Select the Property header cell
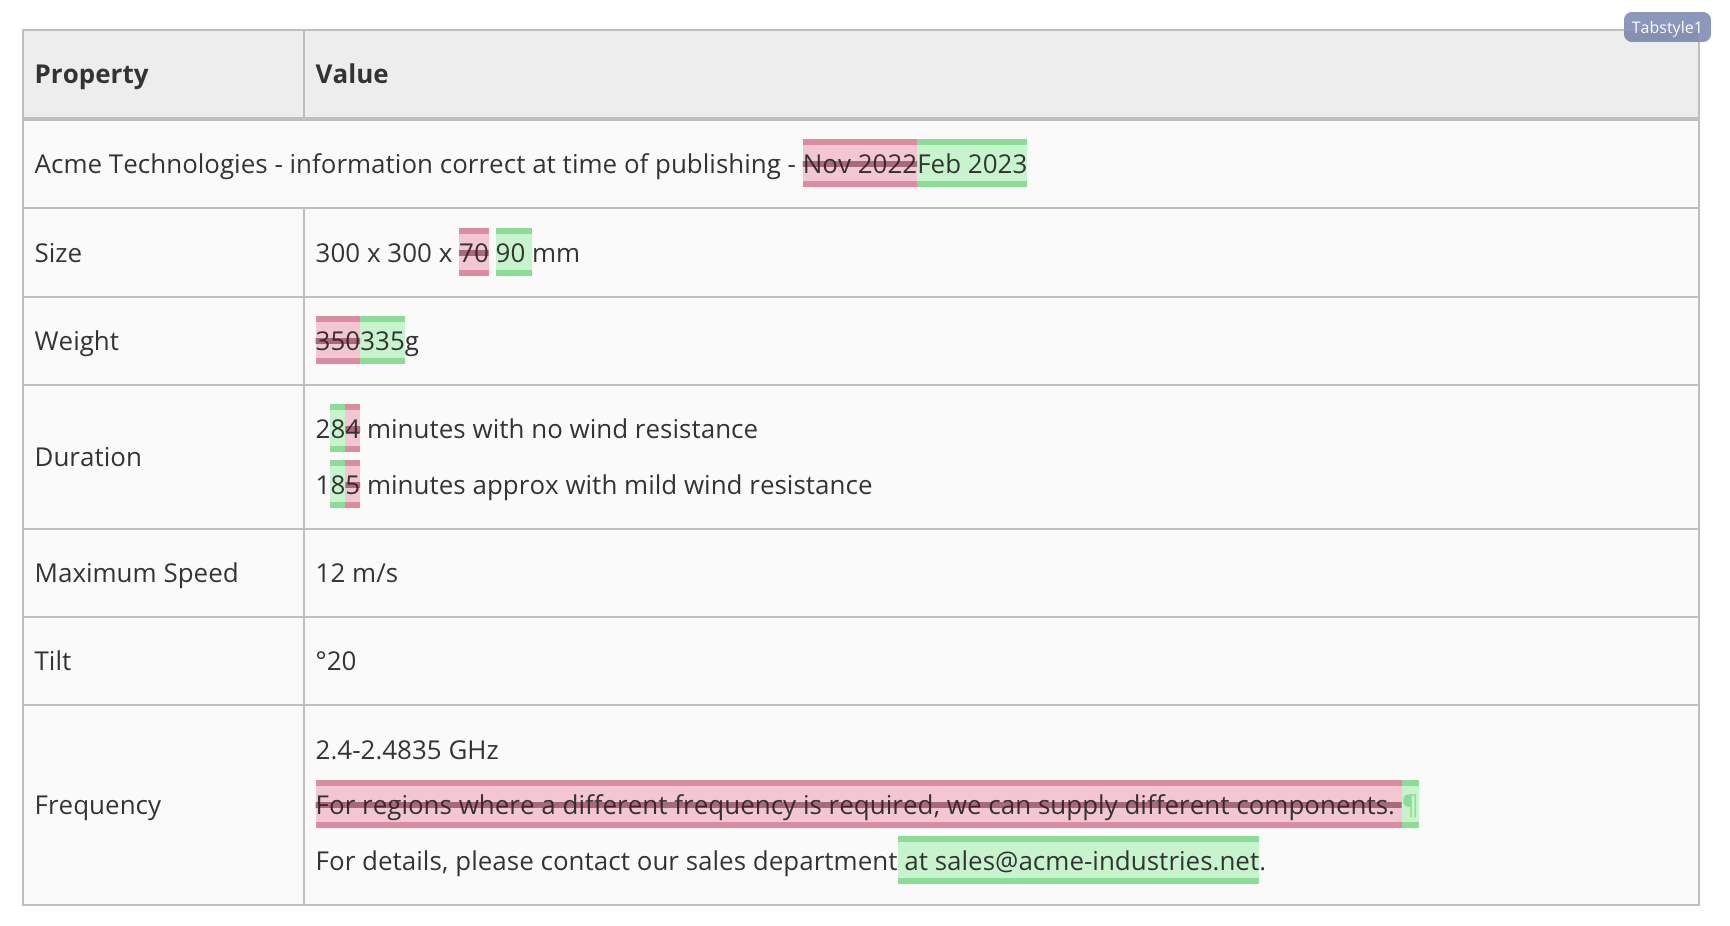 click(x=91, y=73)
